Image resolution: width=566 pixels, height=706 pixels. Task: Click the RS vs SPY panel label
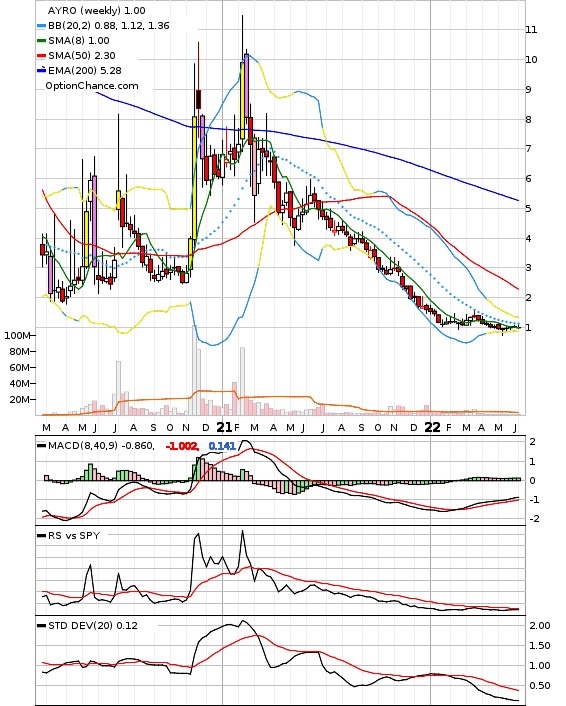pos(74,536)
